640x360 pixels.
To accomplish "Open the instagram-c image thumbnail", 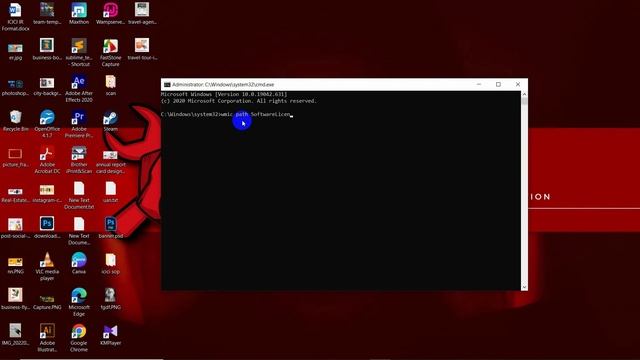I will click(x=47, y=190).
